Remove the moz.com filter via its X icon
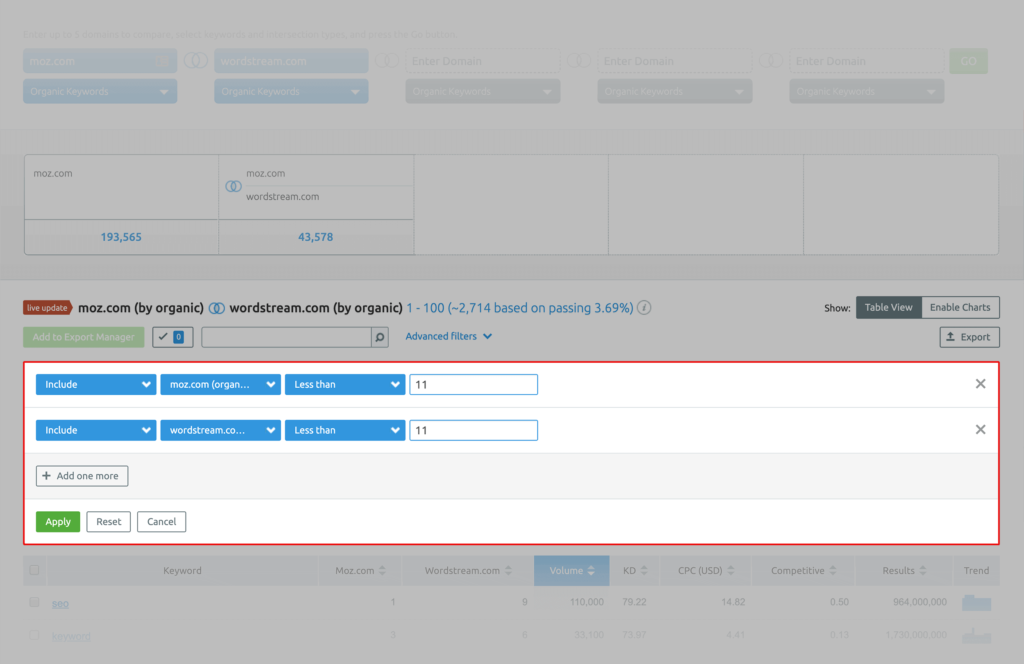The width and height of the screenshot is (1024, 664). [981, 384]
